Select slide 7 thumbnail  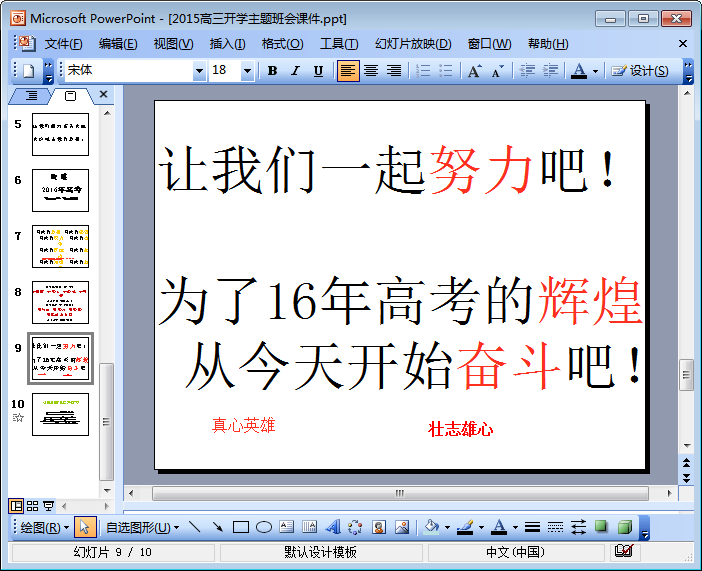click(60, 246)
